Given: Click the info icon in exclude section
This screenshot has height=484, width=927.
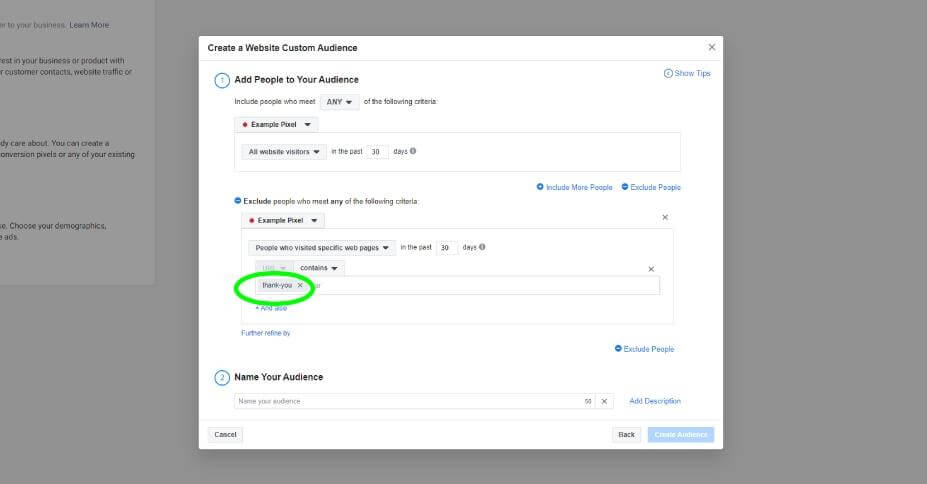Looking at the screenshot, I should coord(483,247).
